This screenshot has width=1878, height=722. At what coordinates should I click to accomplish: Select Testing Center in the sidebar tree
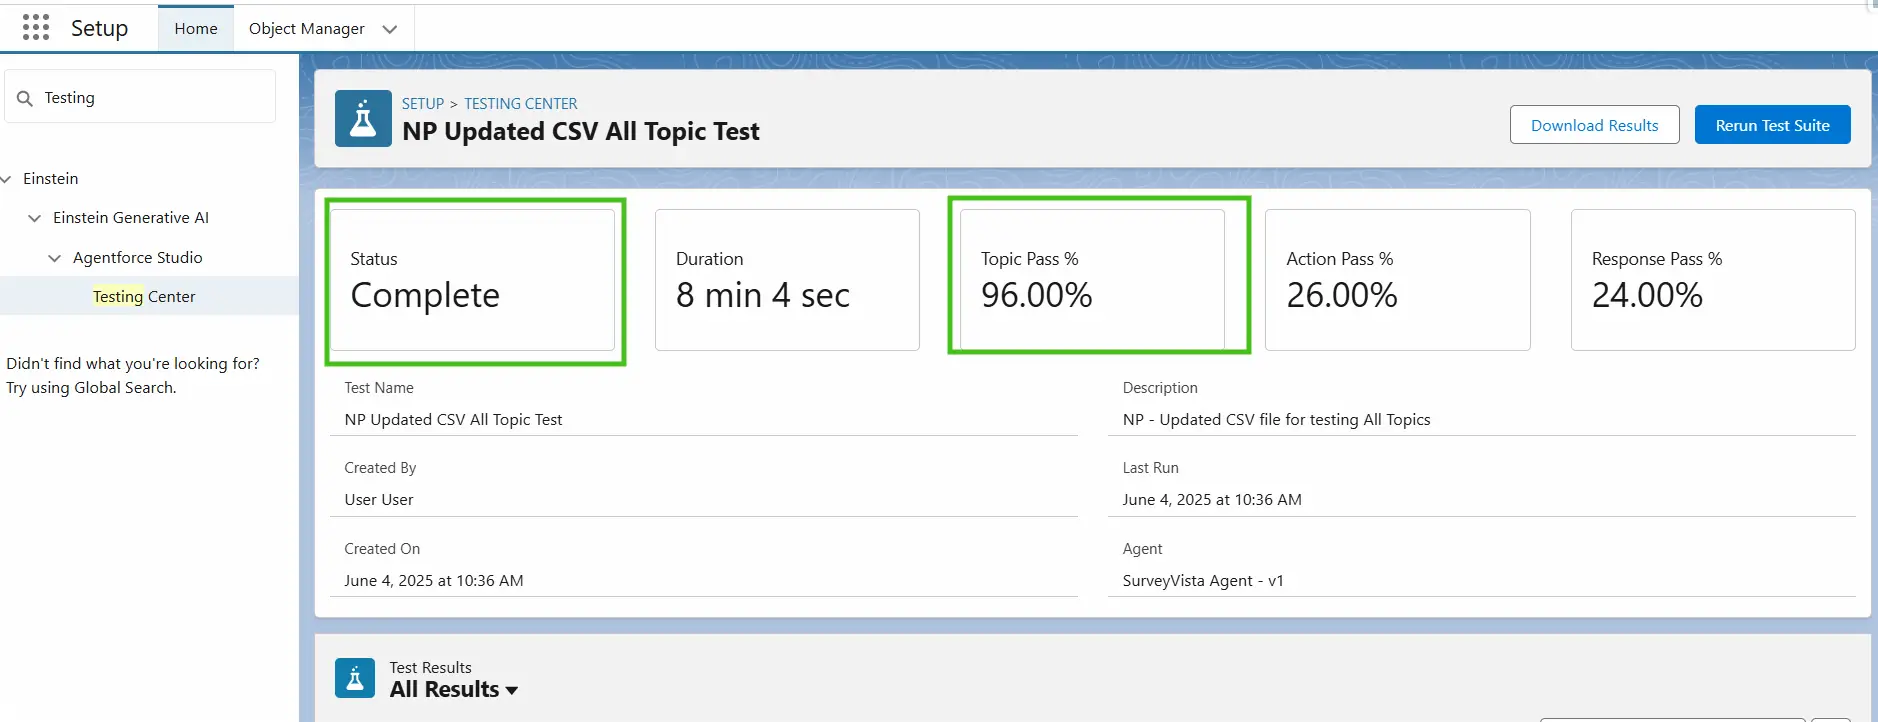click(144, 297)
